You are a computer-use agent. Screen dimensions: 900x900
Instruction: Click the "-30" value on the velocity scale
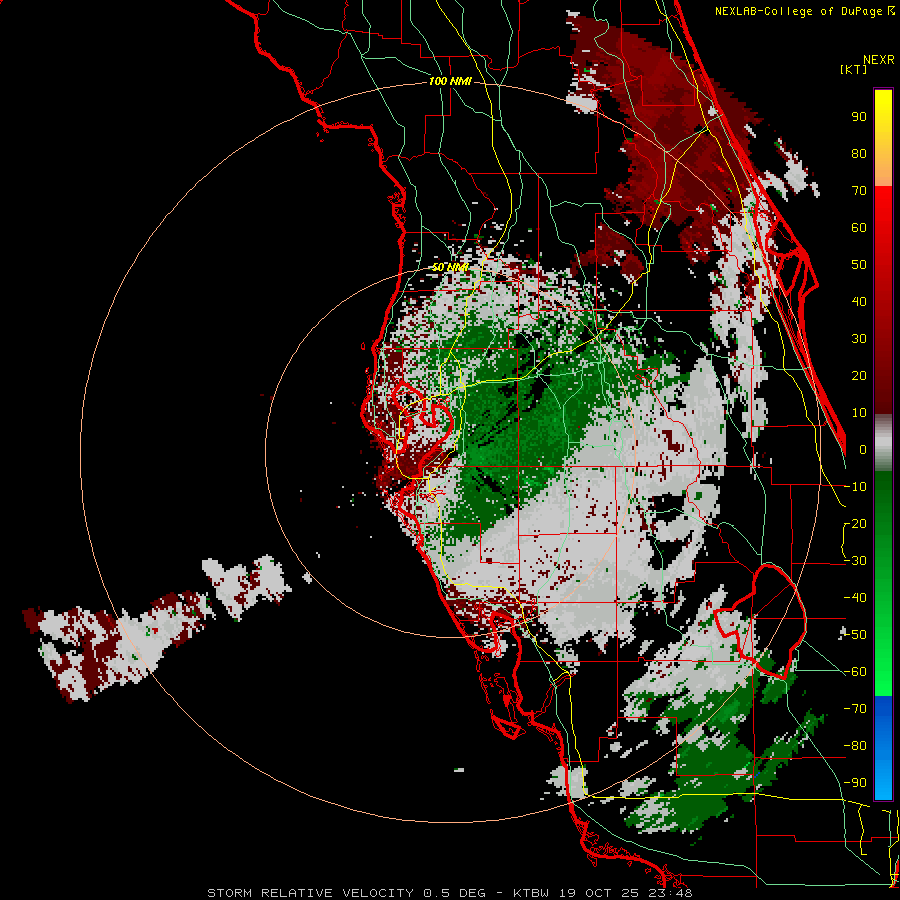point(855,561)
